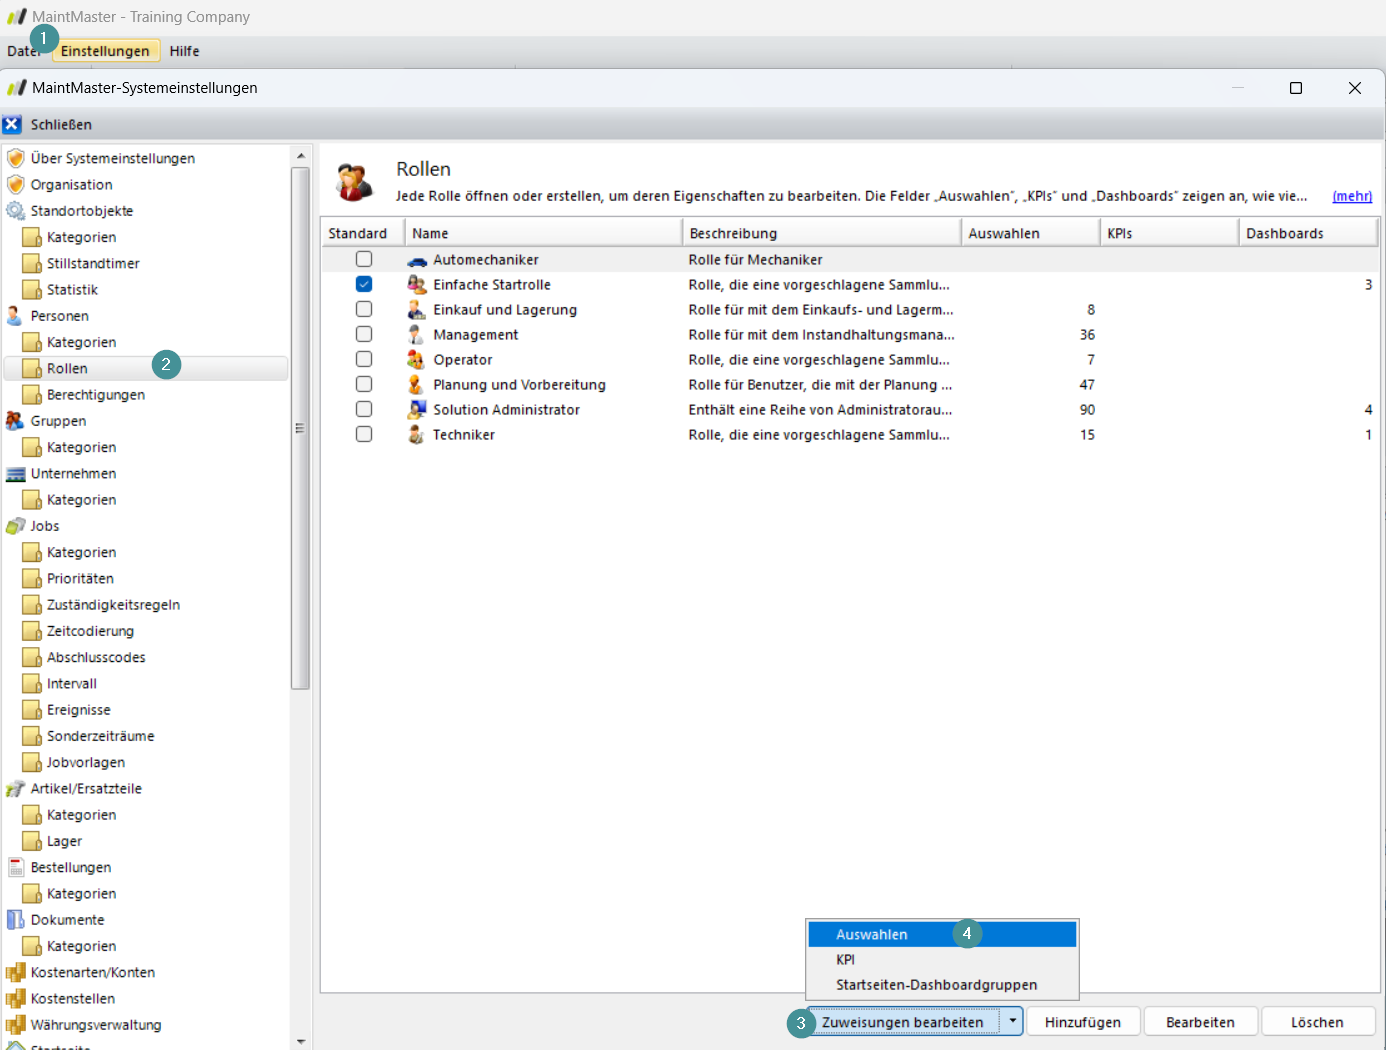
Task: Check Standard box for Management role
Action: 364,335
